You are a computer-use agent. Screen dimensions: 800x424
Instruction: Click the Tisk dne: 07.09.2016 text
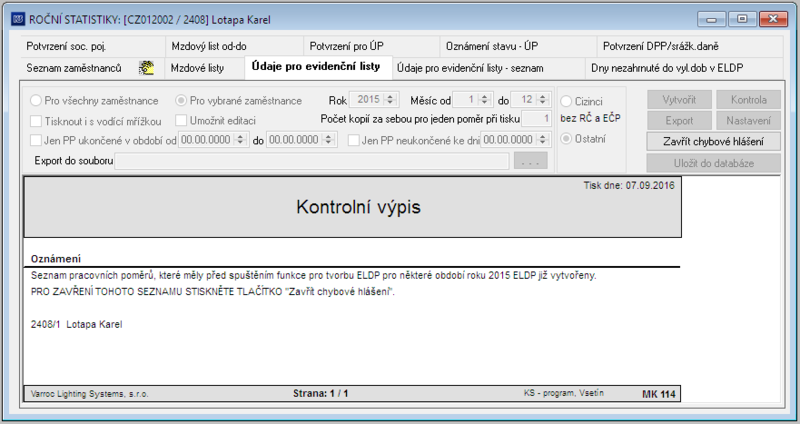click(x=629, y=186)
